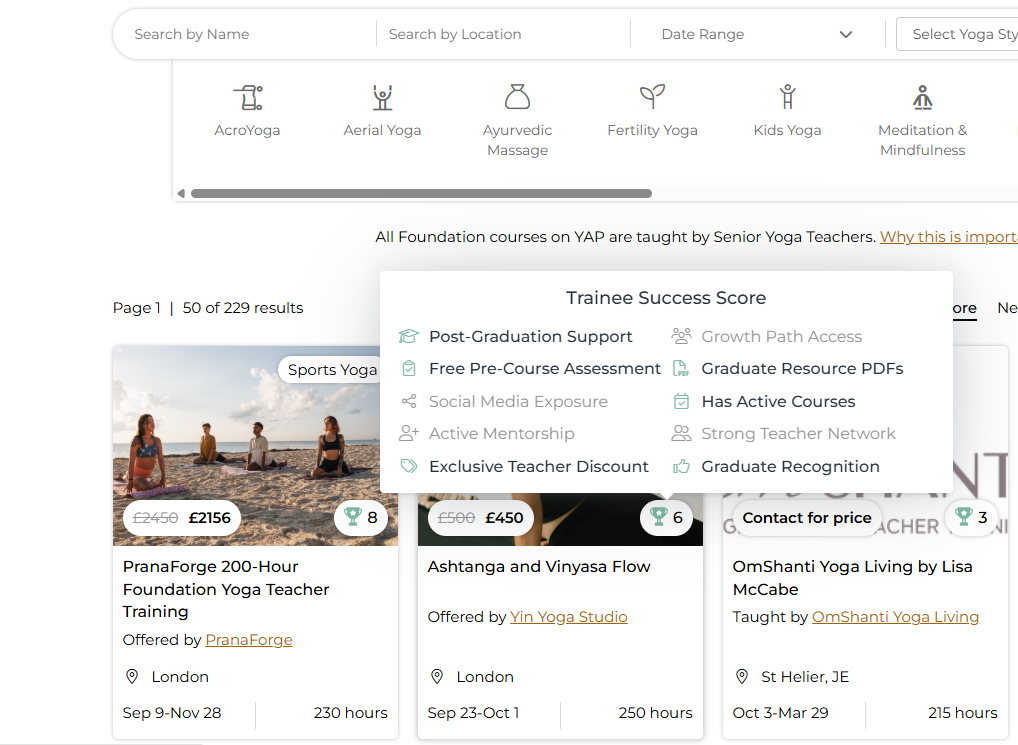
Task: Select the Kids Yoga icon
Action: pyautogui.click(x=788, y=97)
